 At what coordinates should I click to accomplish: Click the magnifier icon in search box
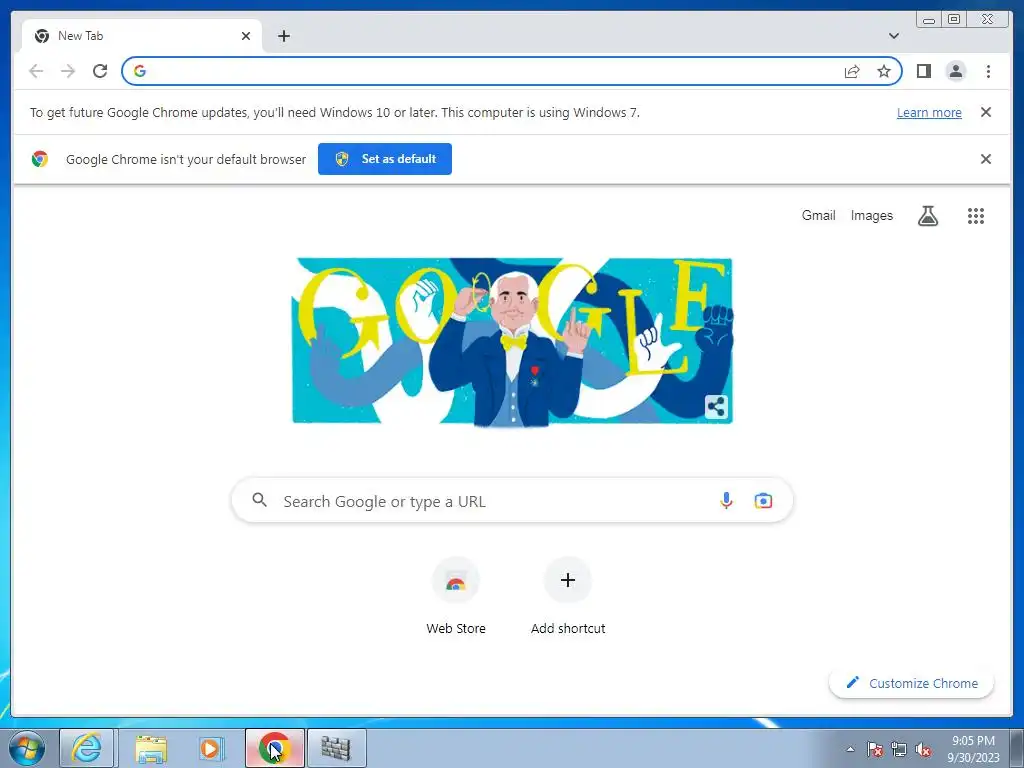[x=259, y=500]
